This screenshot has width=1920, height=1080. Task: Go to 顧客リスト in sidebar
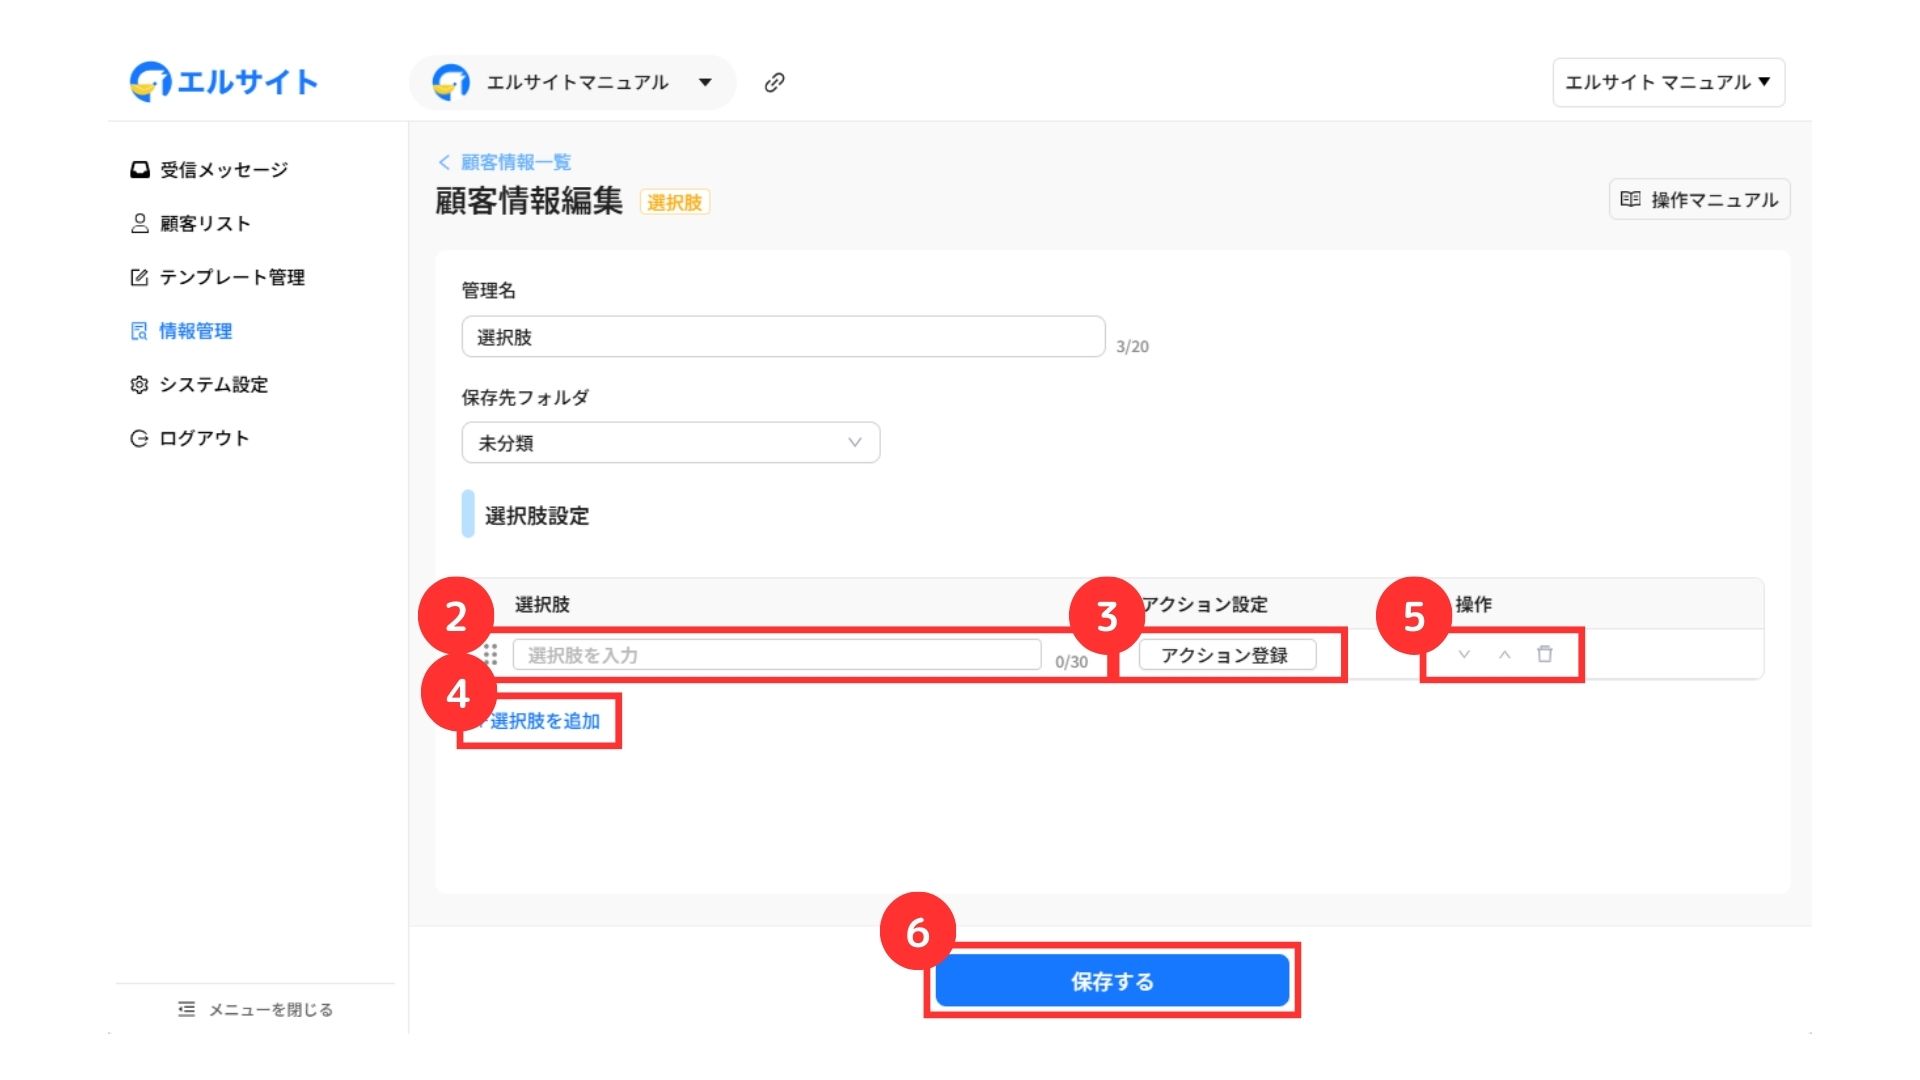pyautogui.click(x=204, y=224)
